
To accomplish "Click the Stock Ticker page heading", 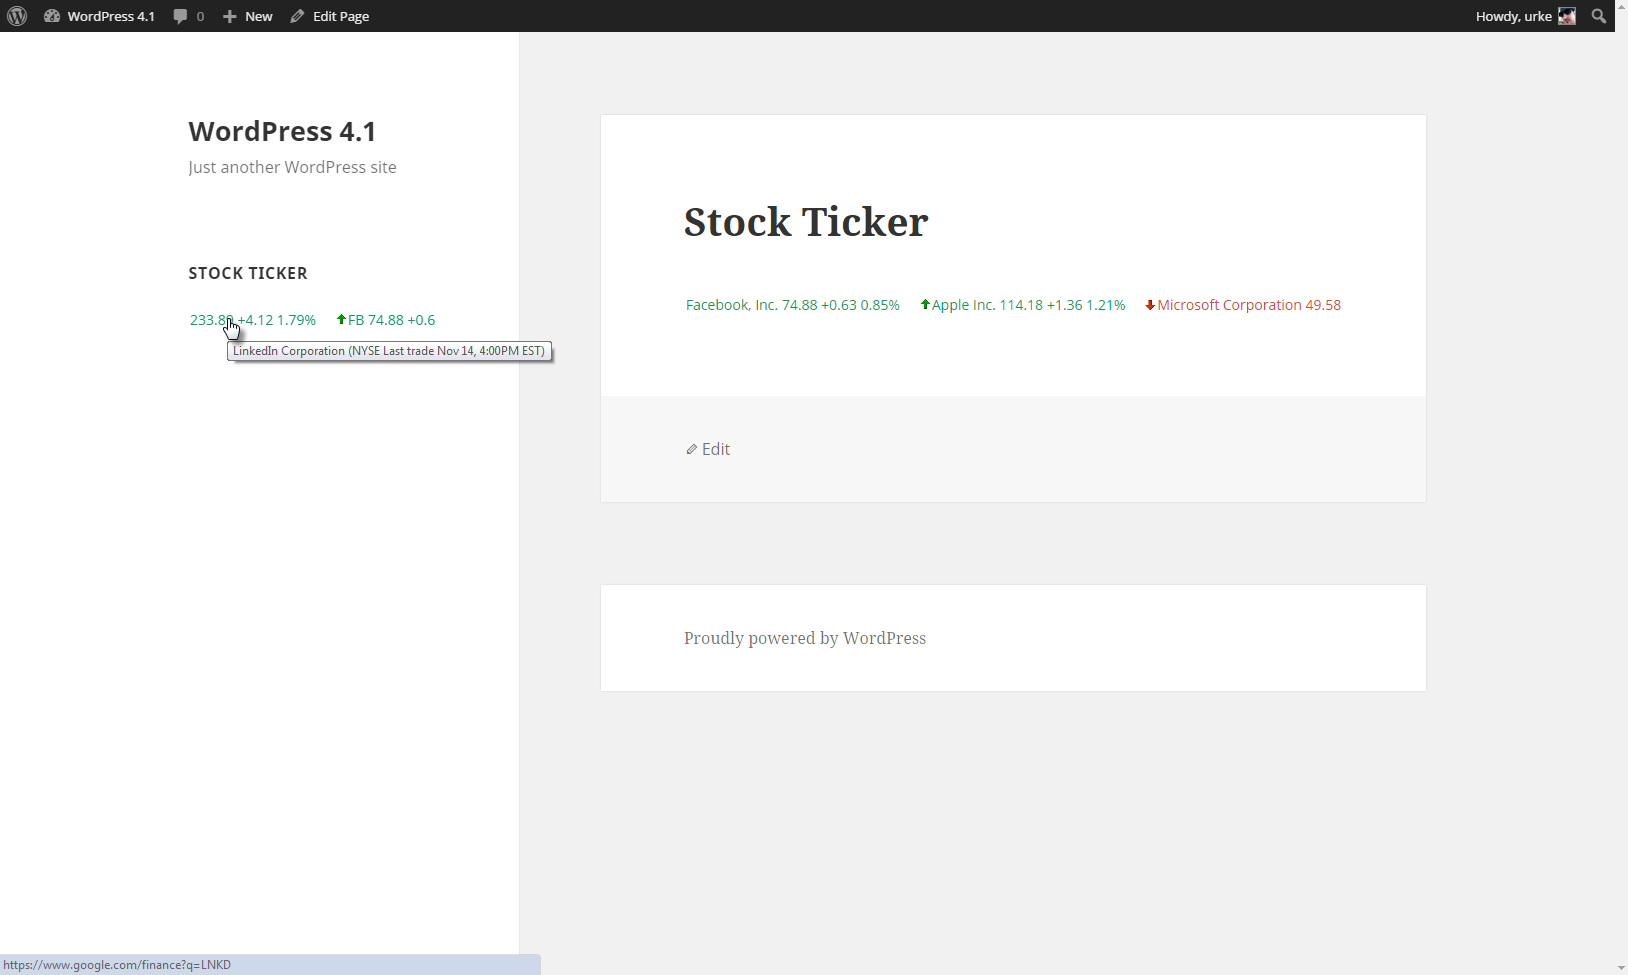I will (x=806, y=222).
